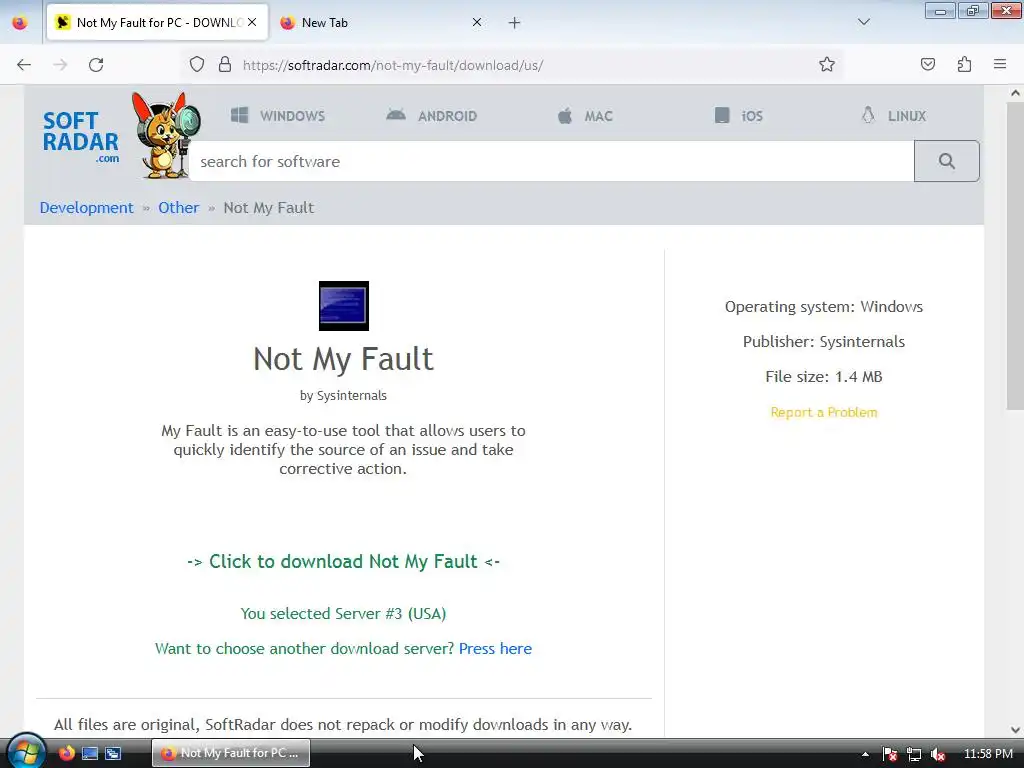
Task: List all tabs dropdown arrow
Action: (863, 22)
